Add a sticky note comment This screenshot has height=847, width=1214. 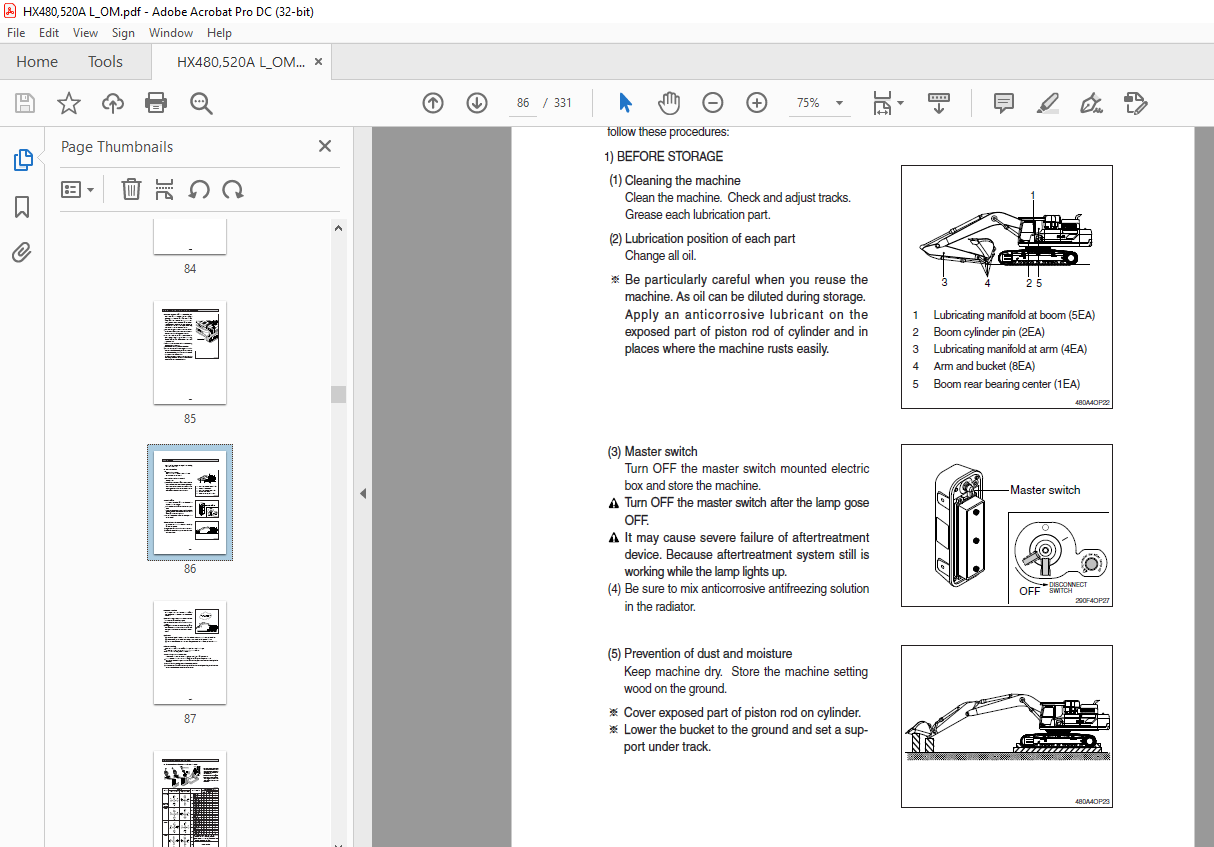(1004, 103)
